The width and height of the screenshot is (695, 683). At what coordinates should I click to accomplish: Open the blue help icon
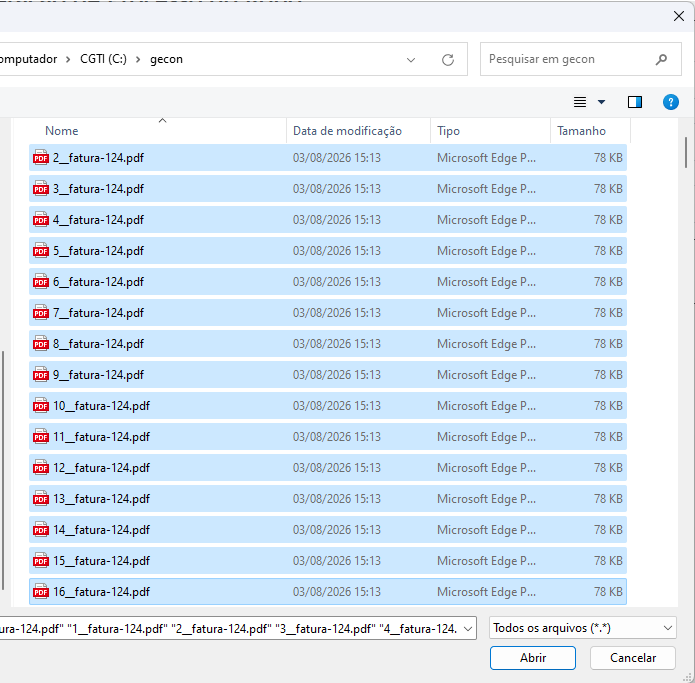(x=671, y=102)
